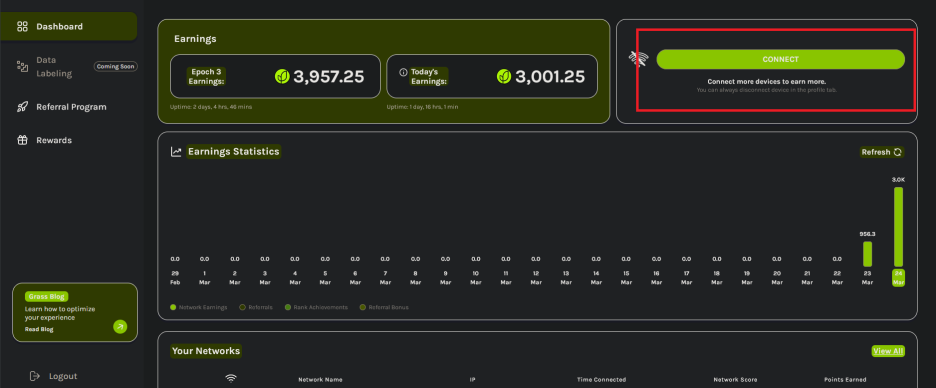This screenshot has height=388, width=936.
Task: Open the Referral Program page
Action: point(71,107)
